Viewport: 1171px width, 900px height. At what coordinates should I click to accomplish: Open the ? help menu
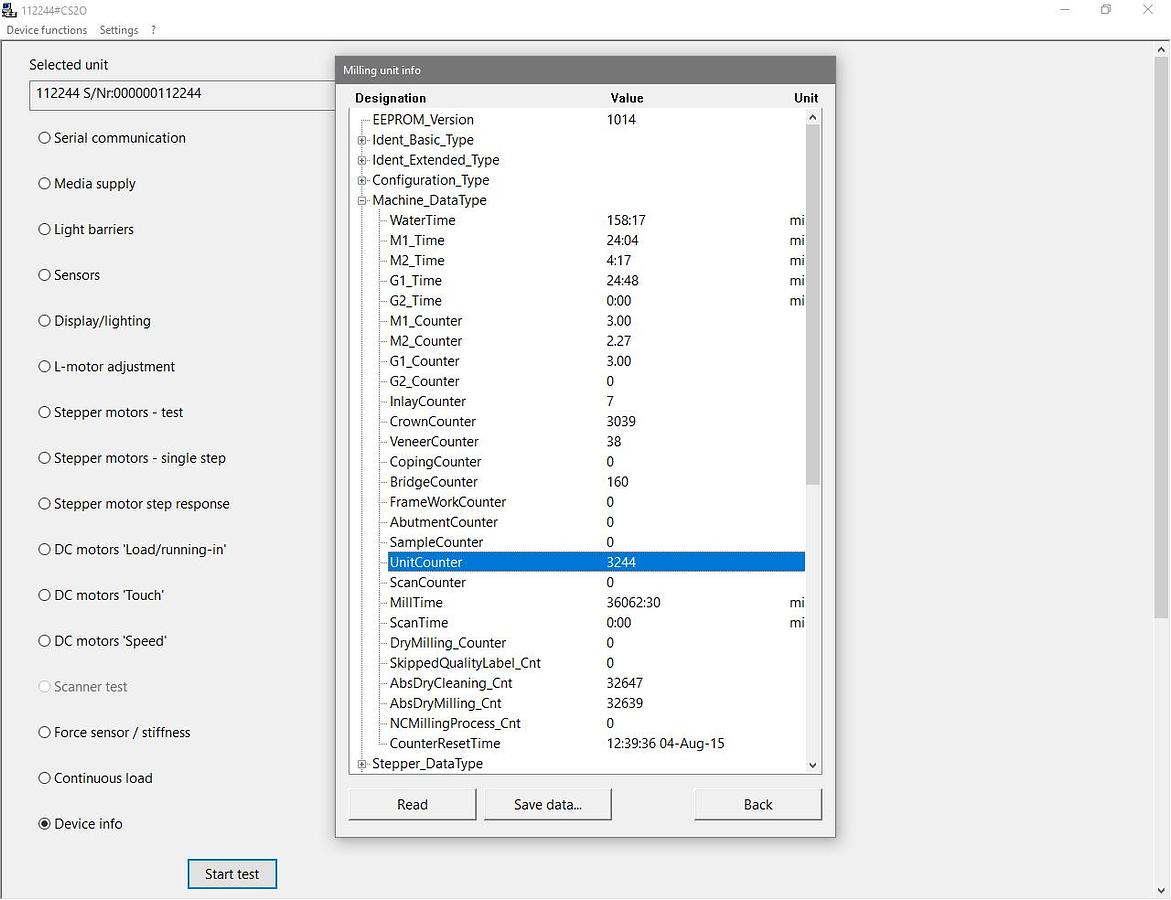153,30
